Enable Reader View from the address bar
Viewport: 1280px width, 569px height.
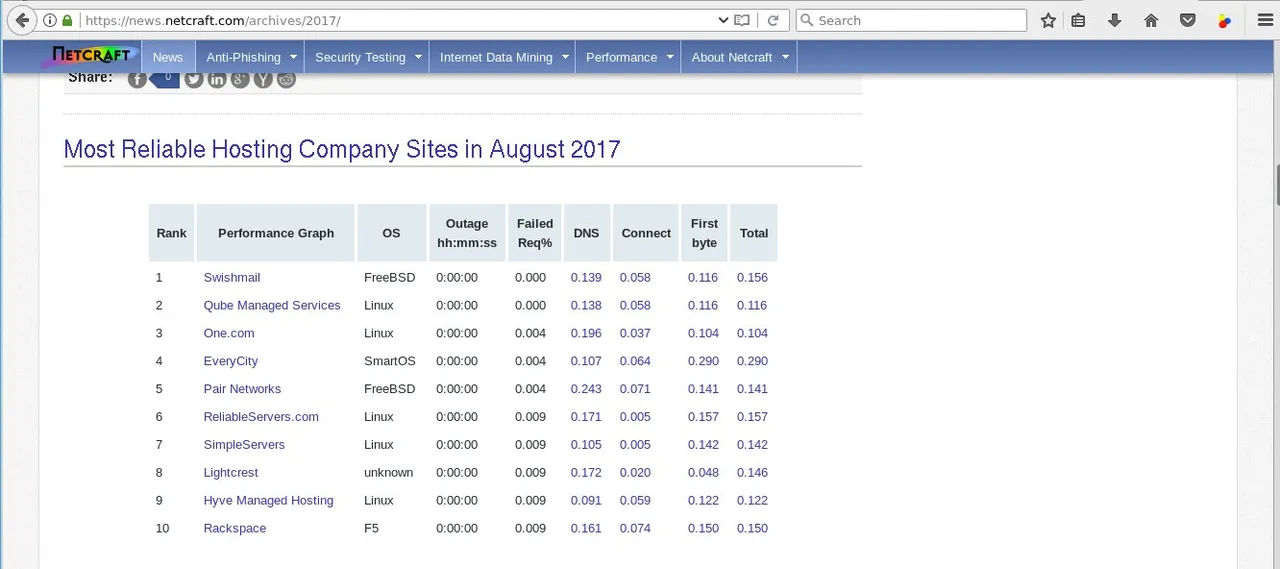[x=742, y=20]
